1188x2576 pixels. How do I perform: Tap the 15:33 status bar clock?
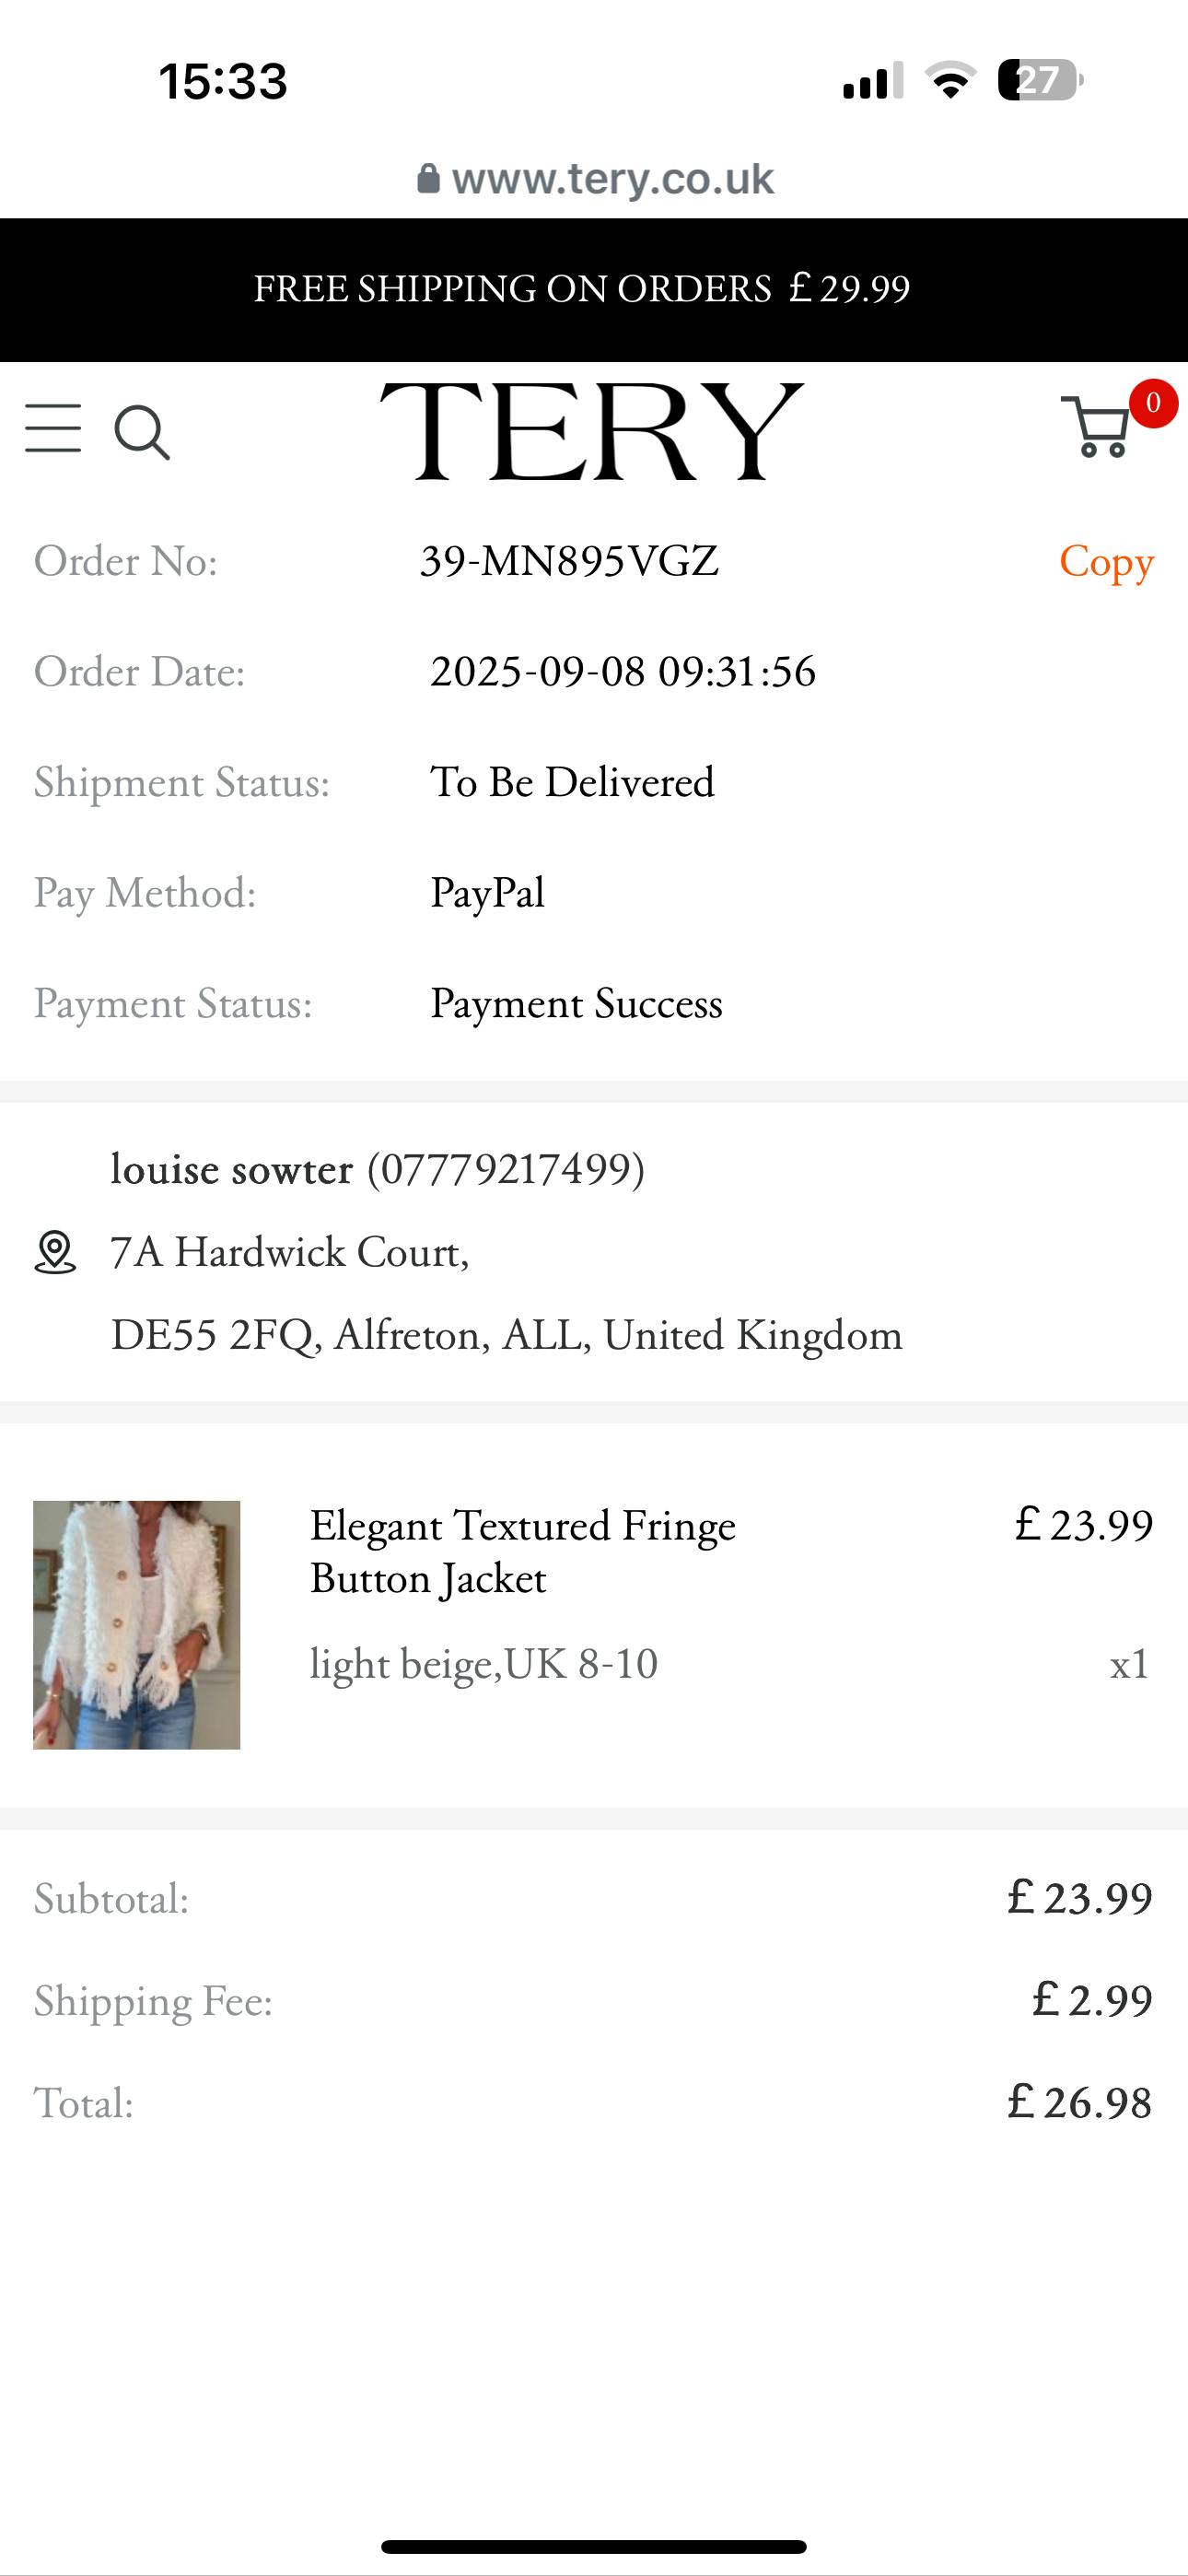pos(223,80)
